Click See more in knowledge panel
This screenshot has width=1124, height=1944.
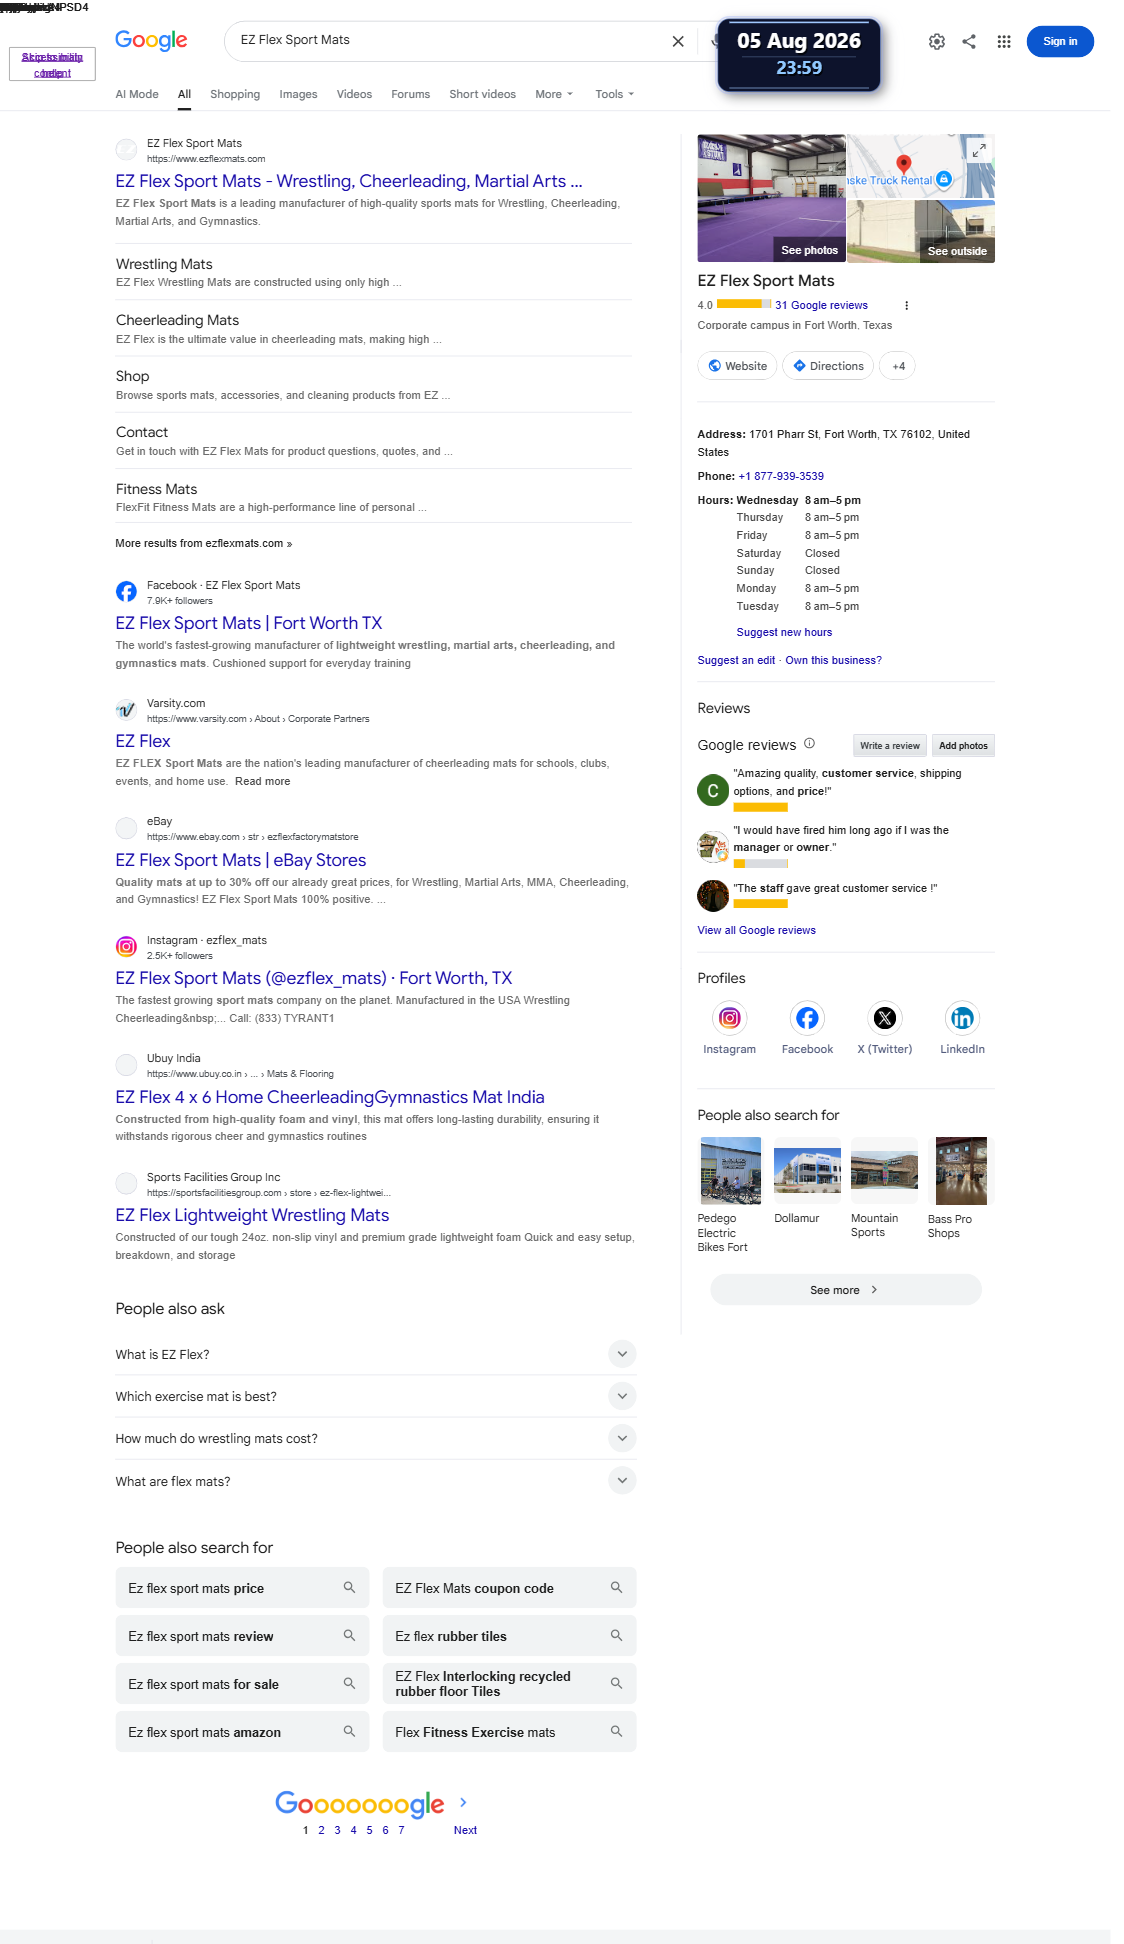[846, 1290]
